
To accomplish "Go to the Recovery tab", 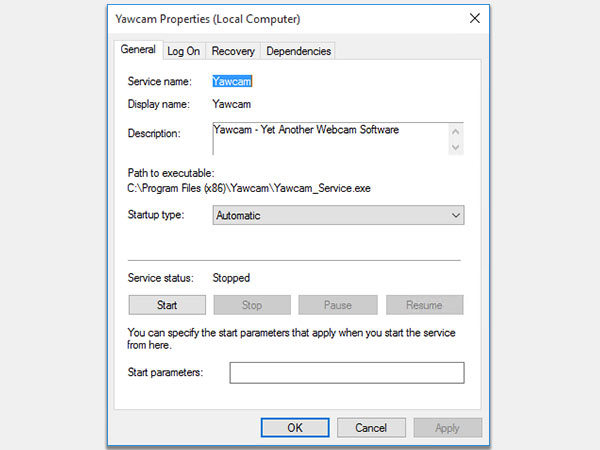I will pyautogui.click(x=233, y=51).
